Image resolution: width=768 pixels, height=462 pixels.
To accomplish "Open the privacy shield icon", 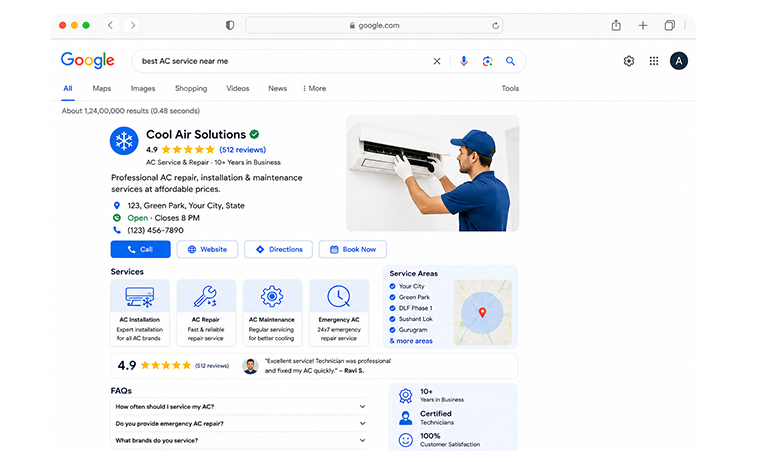I will click(x=230, y=25).
